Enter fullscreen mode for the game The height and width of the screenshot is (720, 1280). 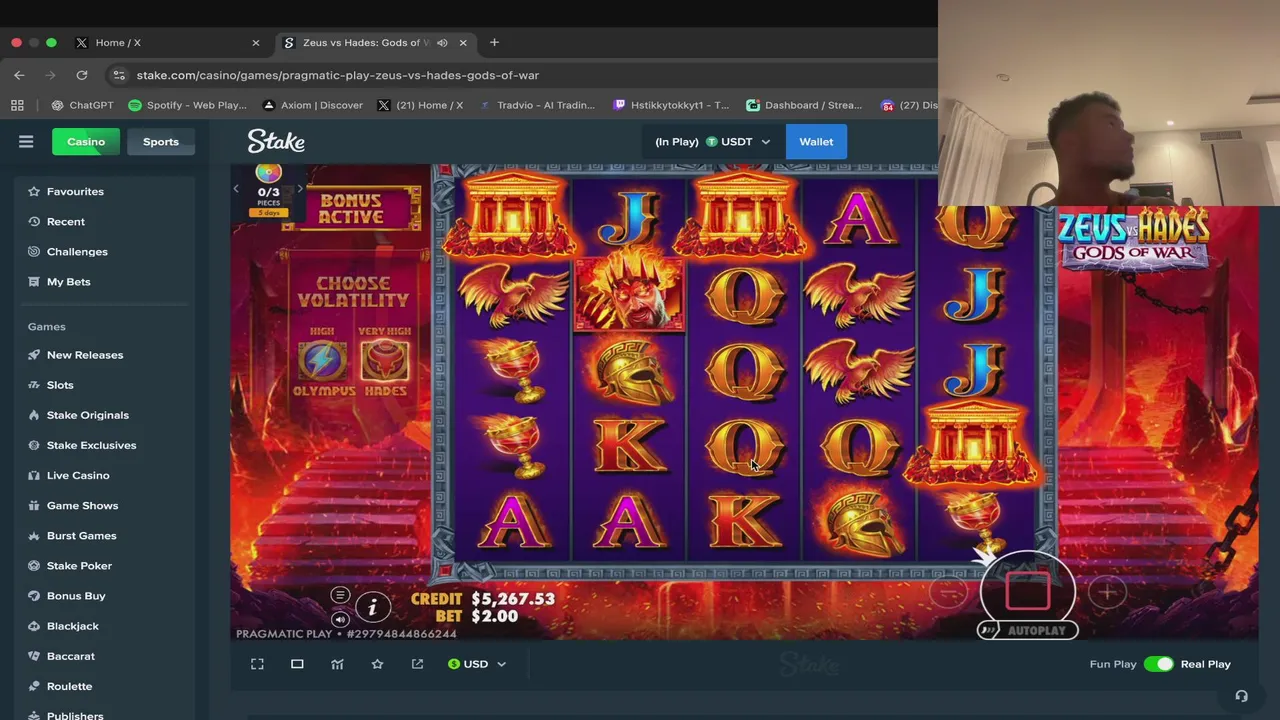click(x=257, y=664)
